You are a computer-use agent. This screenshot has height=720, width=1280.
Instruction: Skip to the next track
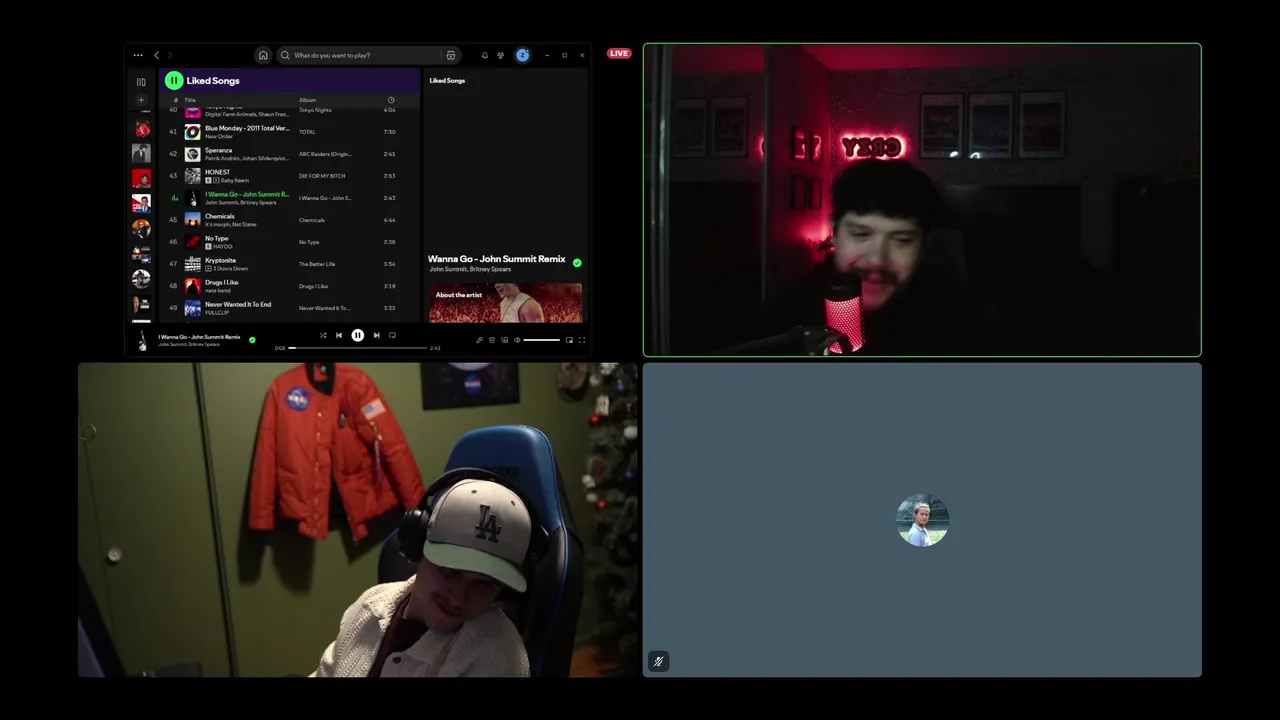pos(376,336)
